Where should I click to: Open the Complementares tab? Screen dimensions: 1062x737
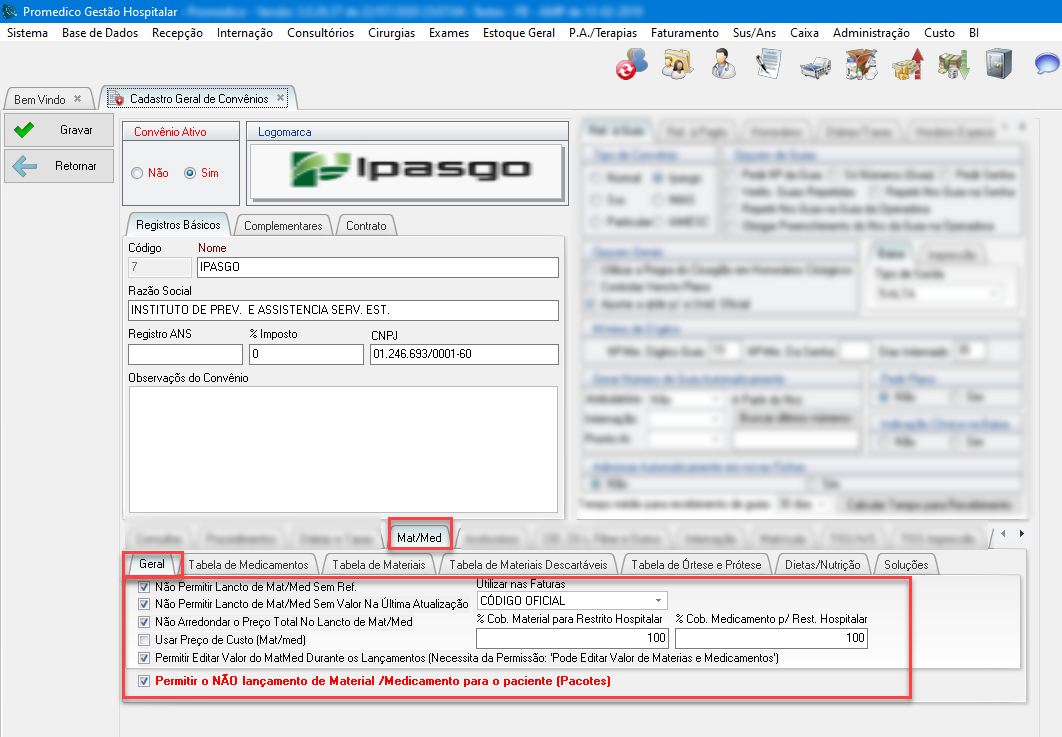tap(283, 226)
